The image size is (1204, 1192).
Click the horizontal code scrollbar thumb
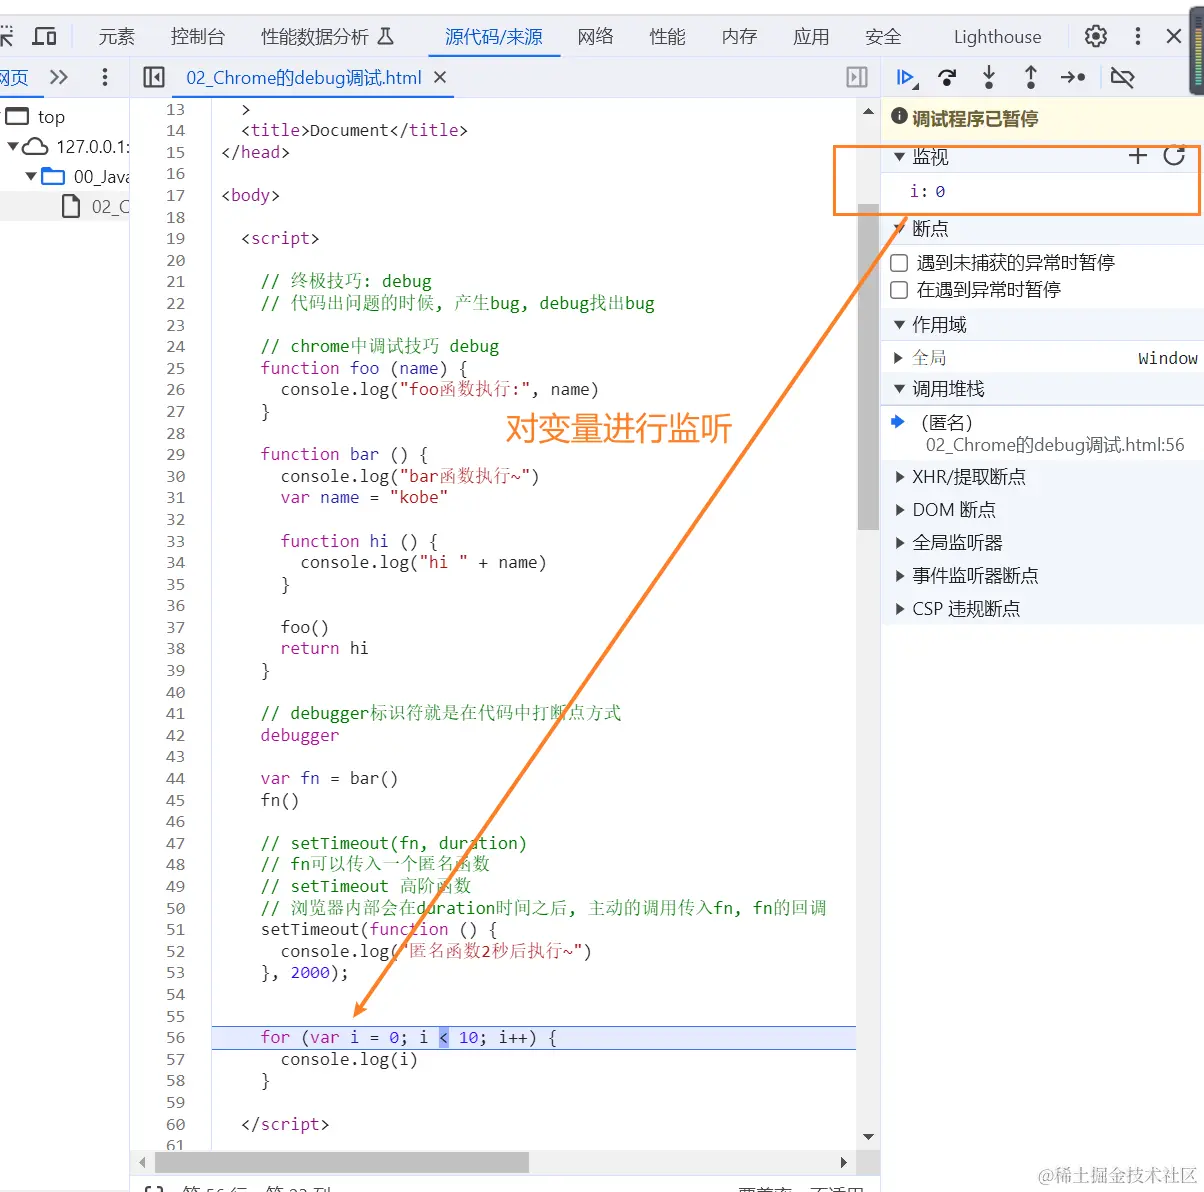[x=342, y=1162]
